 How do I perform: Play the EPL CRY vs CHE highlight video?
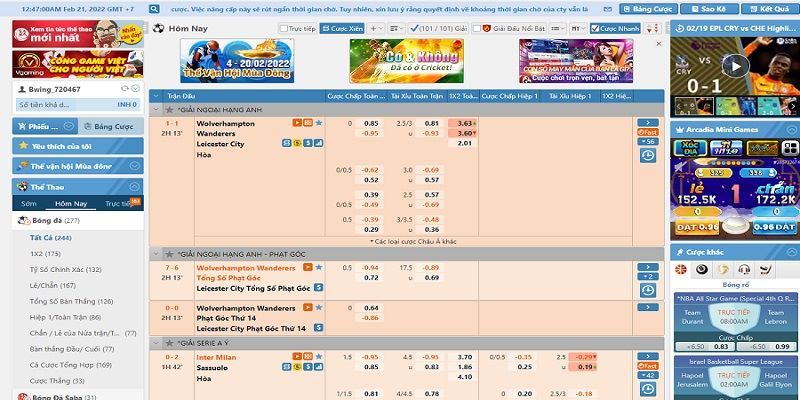click(x=735, y=67)
